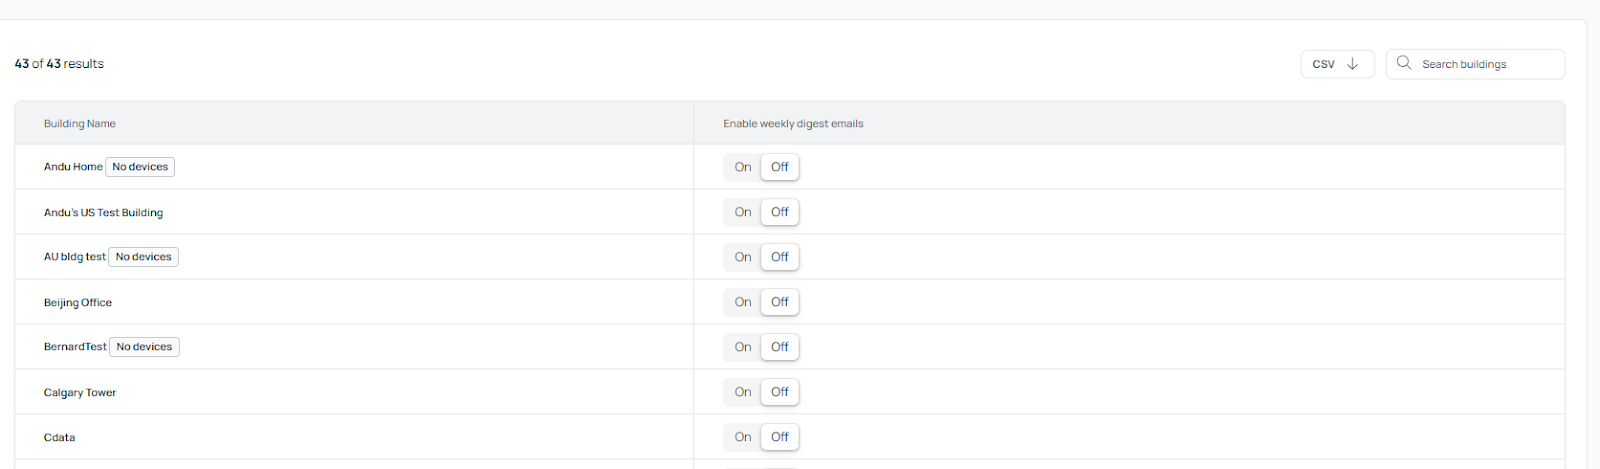Turn On weekly digest for Andu Home
The image size is (1600, 469).
(x=742, y=167)
